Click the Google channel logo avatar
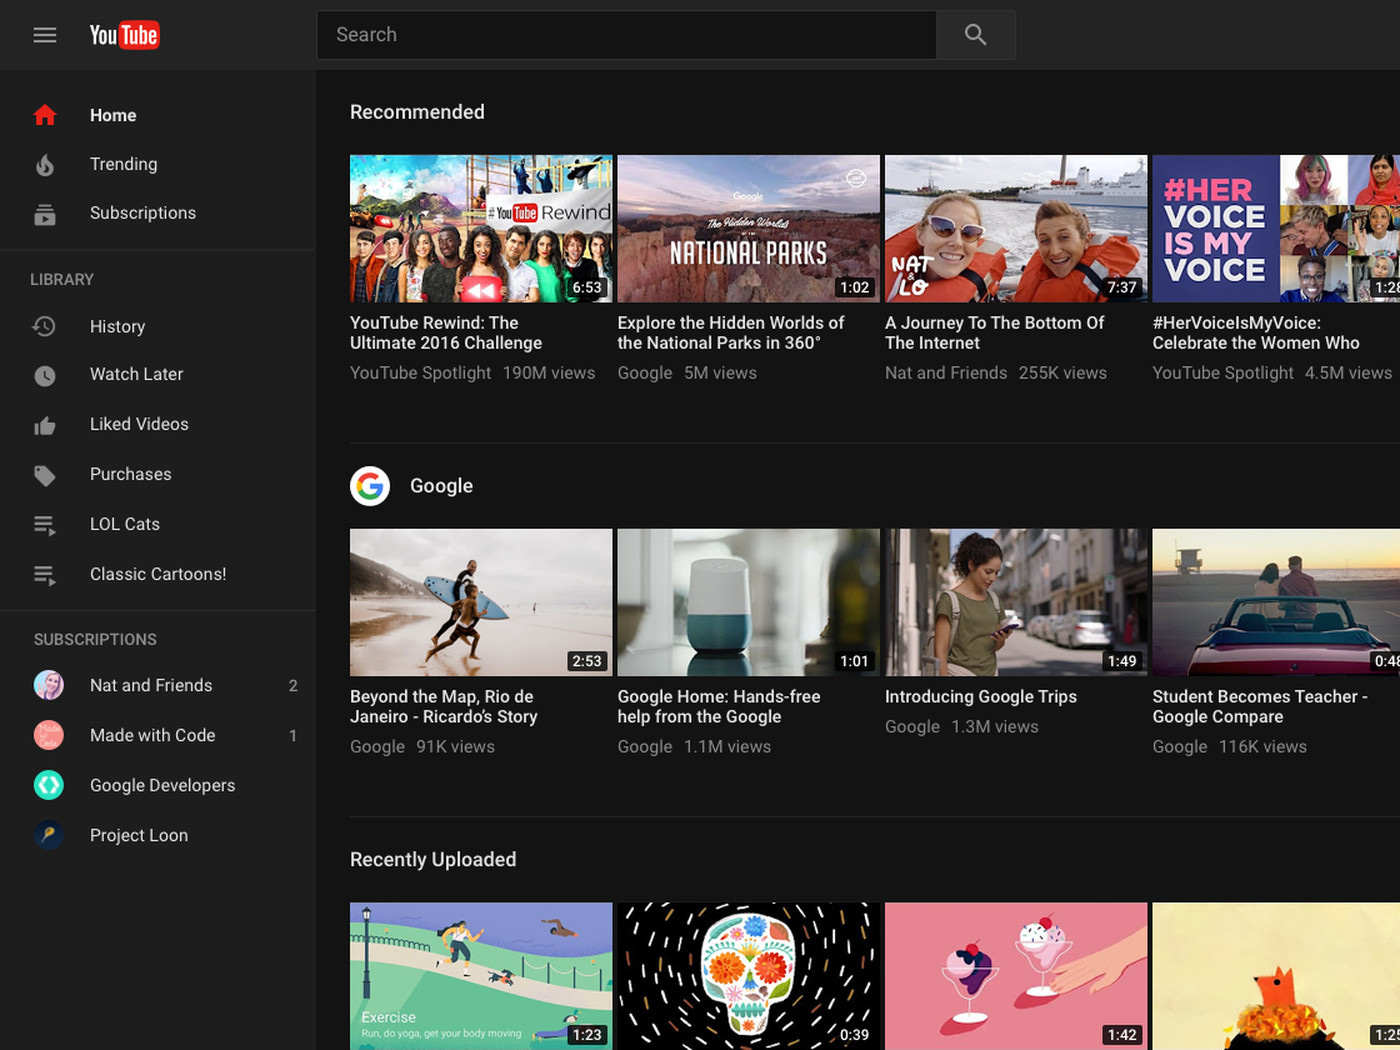The width and height of the screenshot is (1400, 1050). tap(370, 486)
